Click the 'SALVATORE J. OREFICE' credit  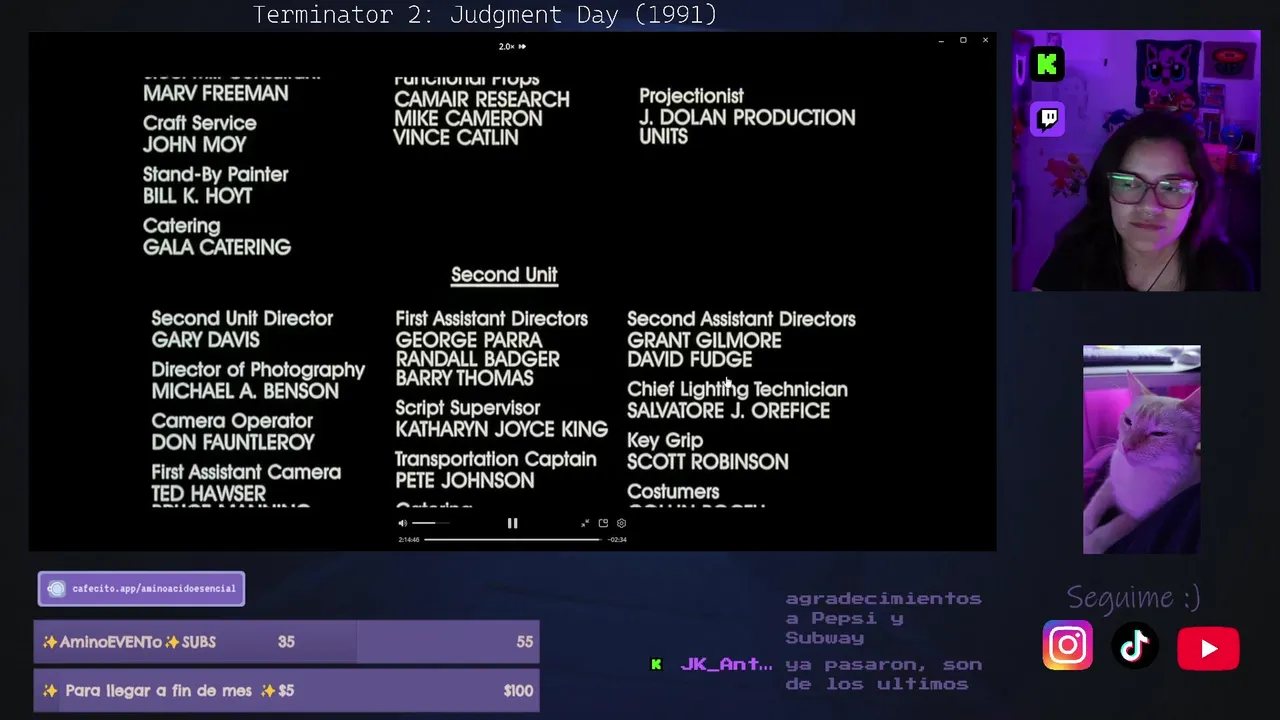click(728, 411)
